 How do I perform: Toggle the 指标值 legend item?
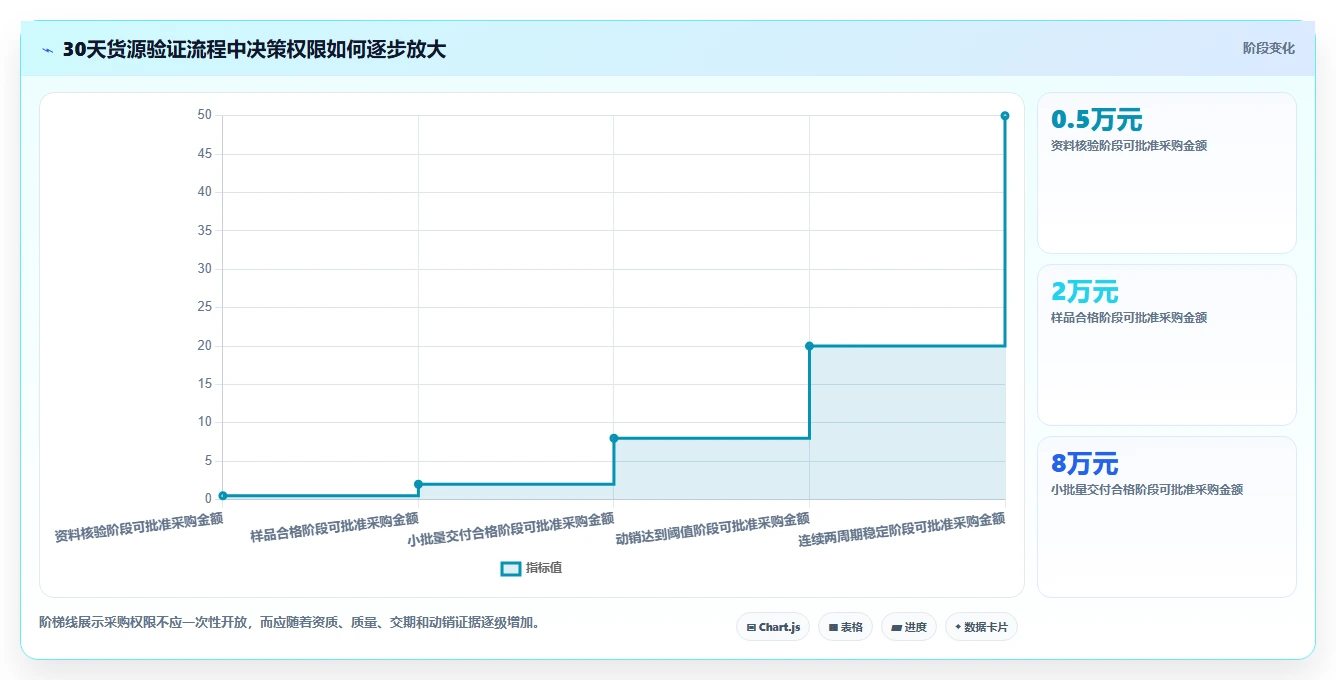coord(531,568)
